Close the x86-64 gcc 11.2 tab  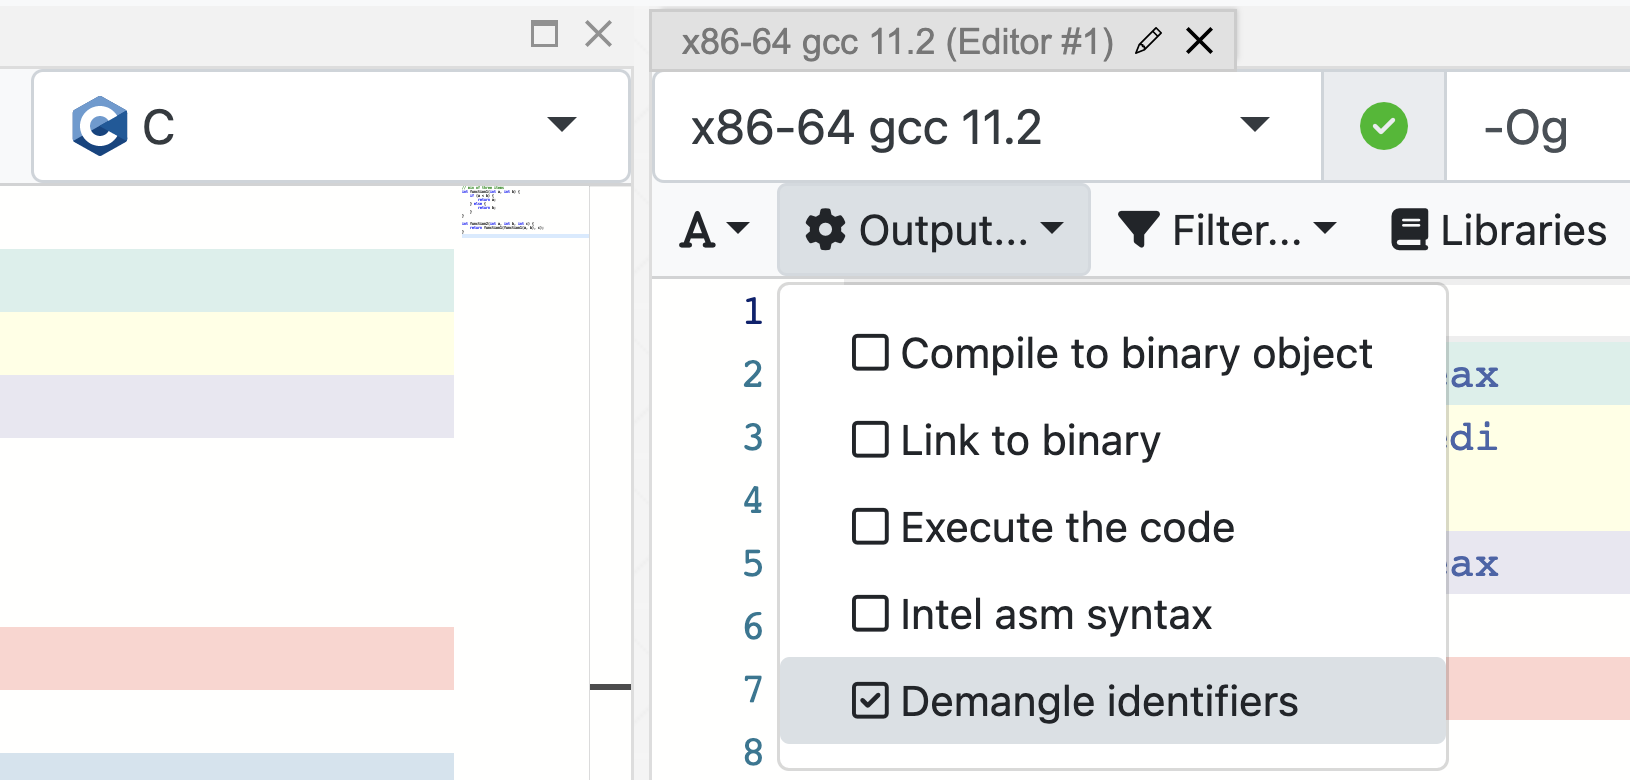[x=1199, y=41]
